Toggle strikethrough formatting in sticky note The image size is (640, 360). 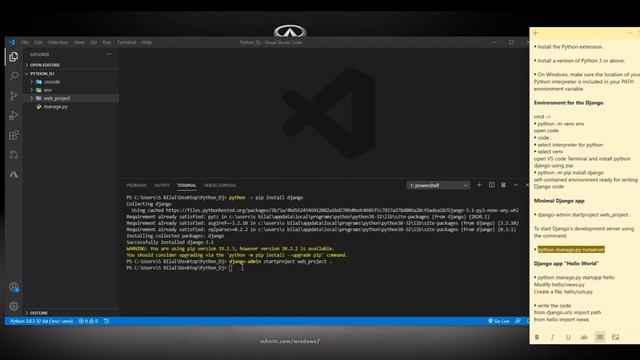coord(584,337)
